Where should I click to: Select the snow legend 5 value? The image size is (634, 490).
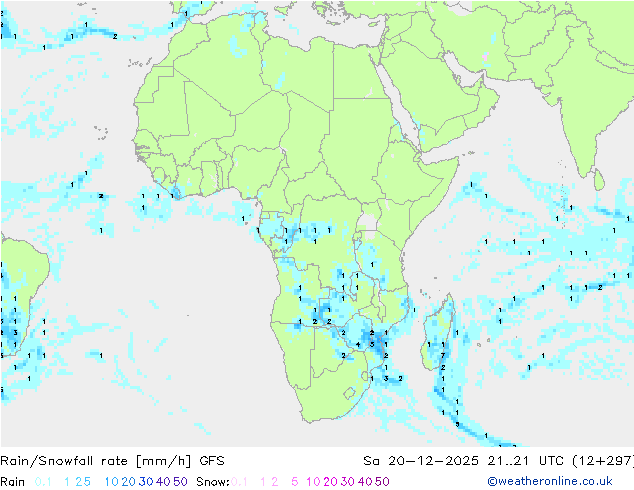pyautogui.click(x=295, y=482)
